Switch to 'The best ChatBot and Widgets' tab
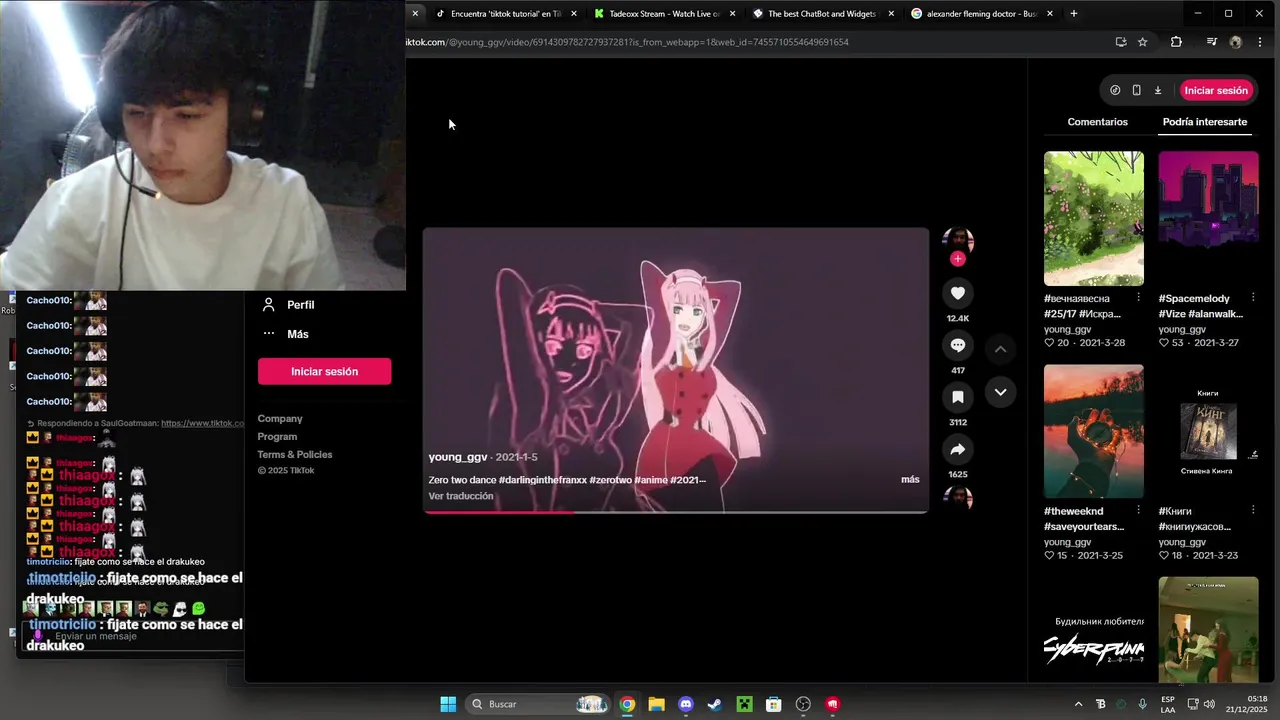The width and height of the screenshot is (1280, 720). pyautogui.click(x=822, y=14)
